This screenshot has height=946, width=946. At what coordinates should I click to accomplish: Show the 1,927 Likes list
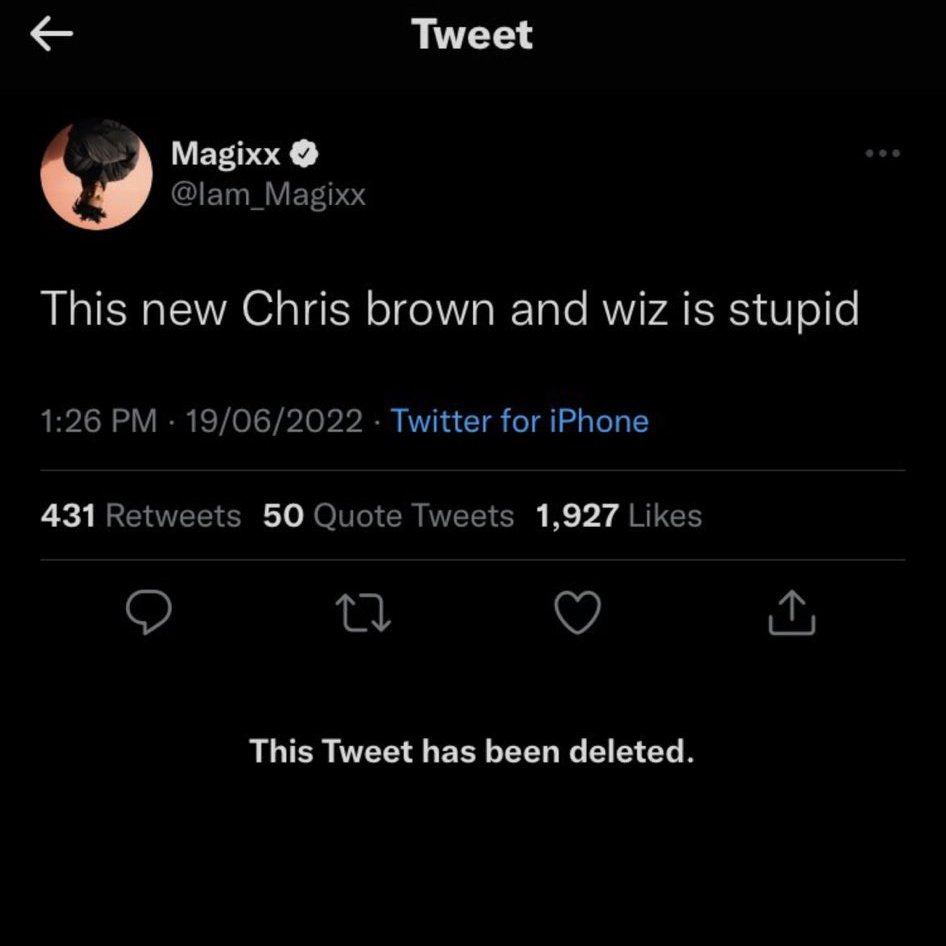pos(619,516)
